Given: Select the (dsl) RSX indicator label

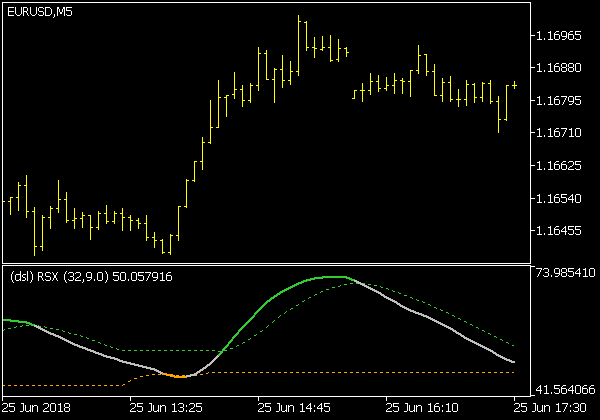Looking at the screenshot, I should coord(90,276).
